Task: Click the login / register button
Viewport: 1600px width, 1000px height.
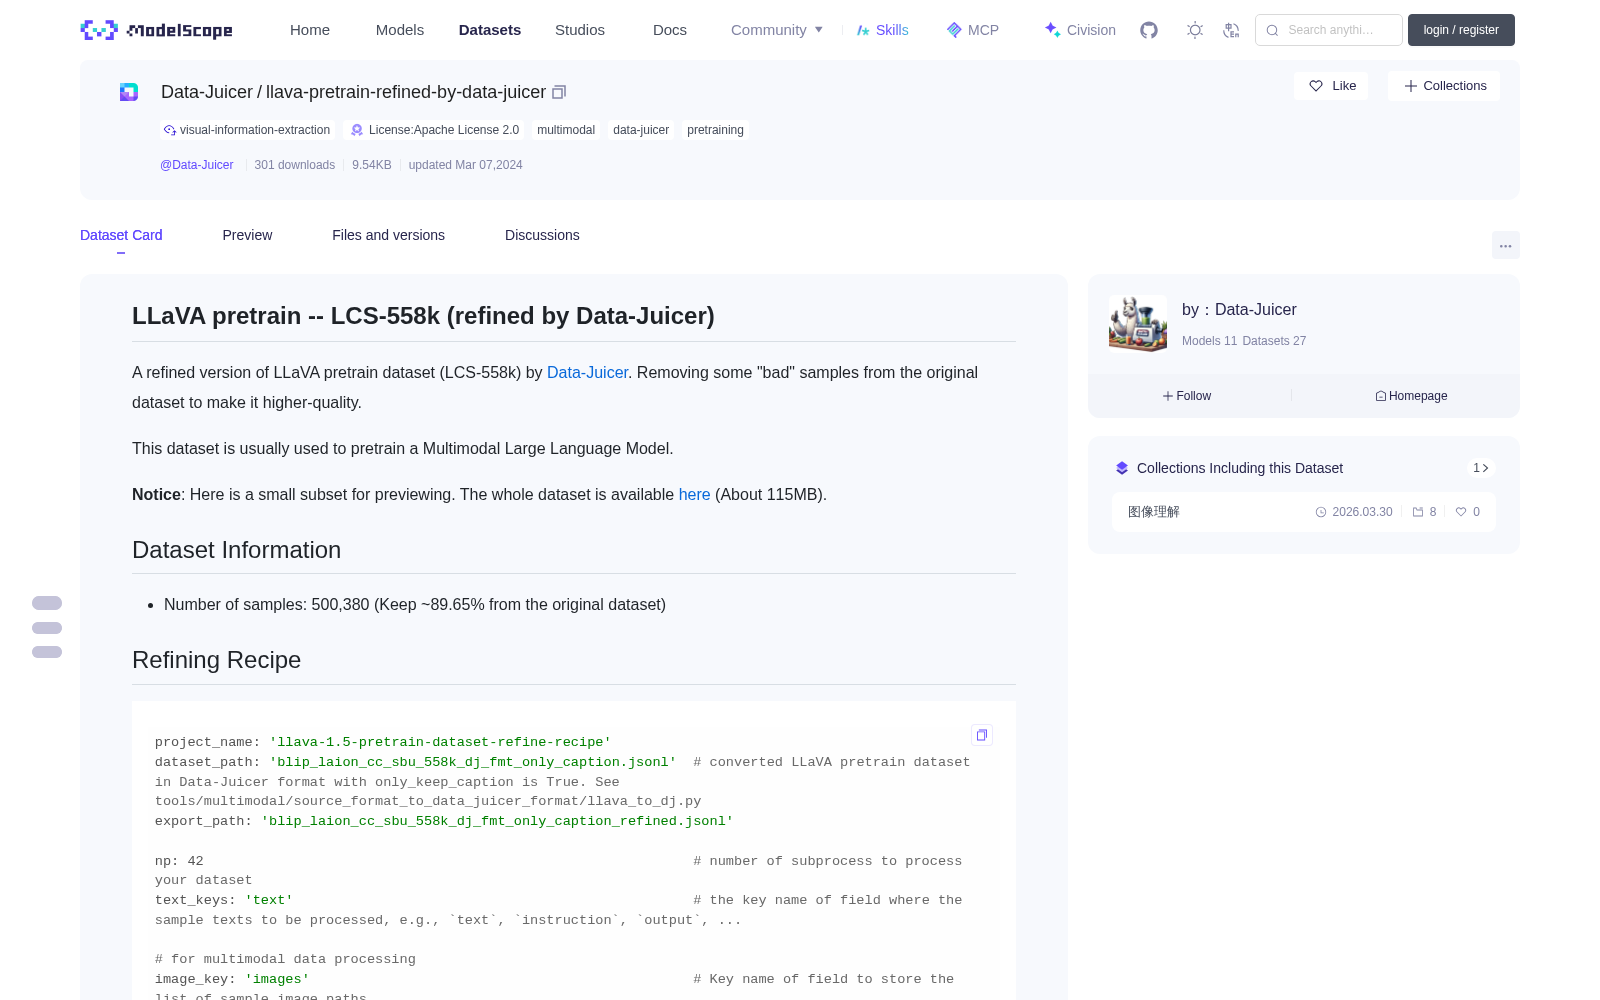Action: click(x=1461, y=30)
